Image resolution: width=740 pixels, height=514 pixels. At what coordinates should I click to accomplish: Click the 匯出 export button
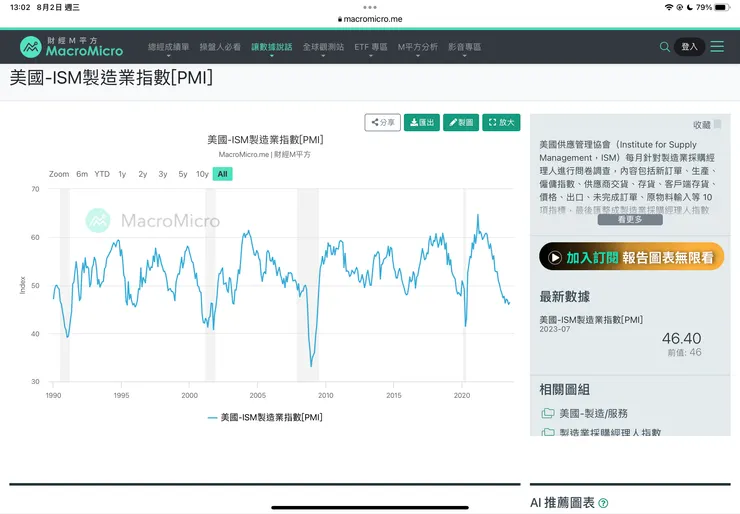pos(422,122)
